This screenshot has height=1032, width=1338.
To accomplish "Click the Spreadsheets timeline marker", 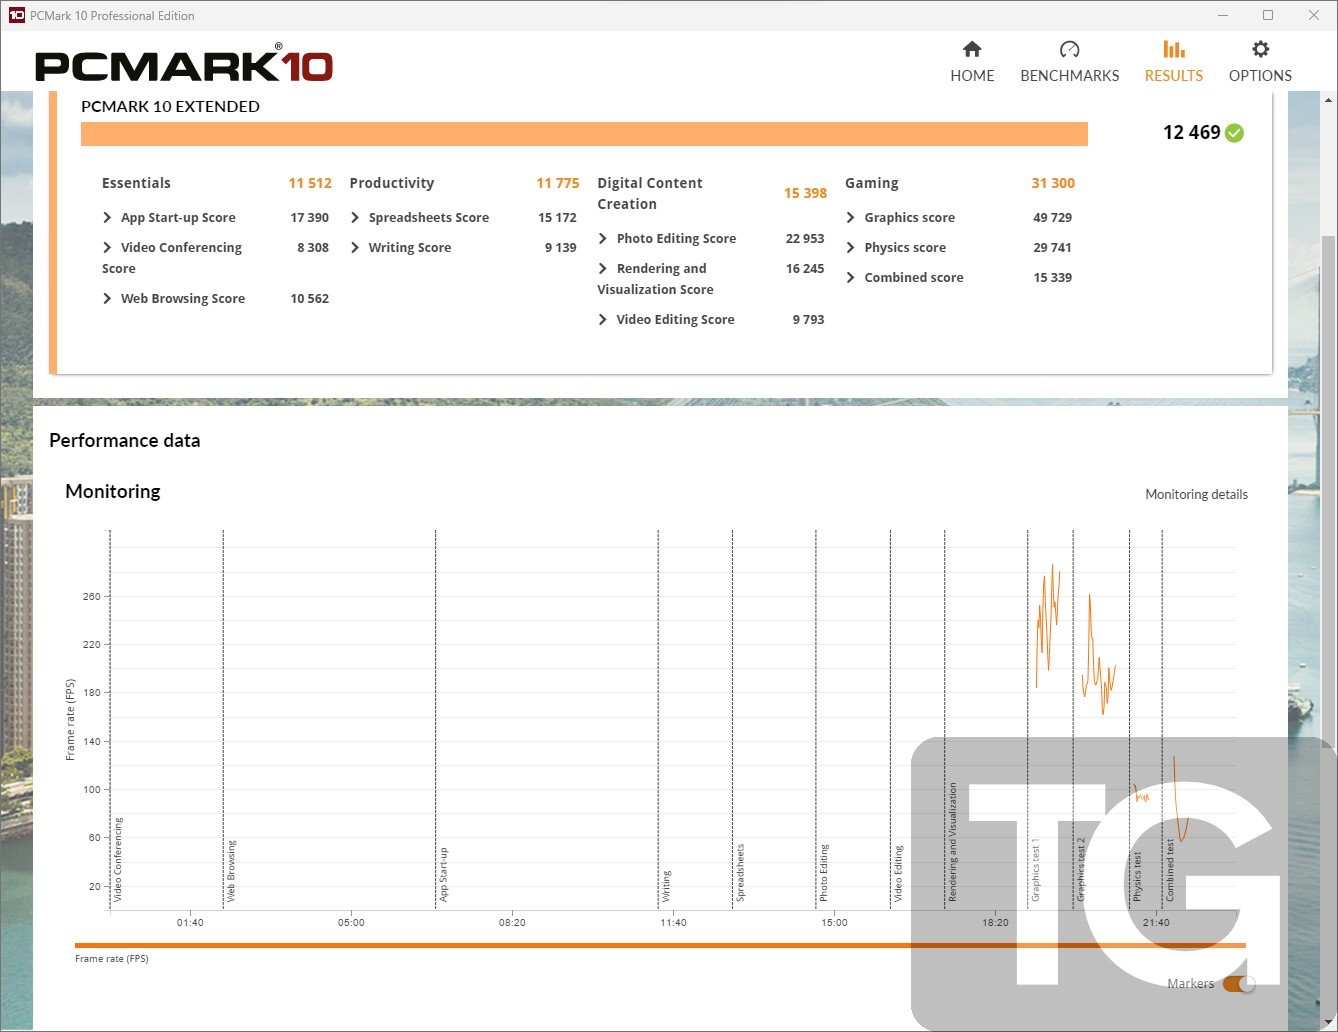I will pos(740,873).
